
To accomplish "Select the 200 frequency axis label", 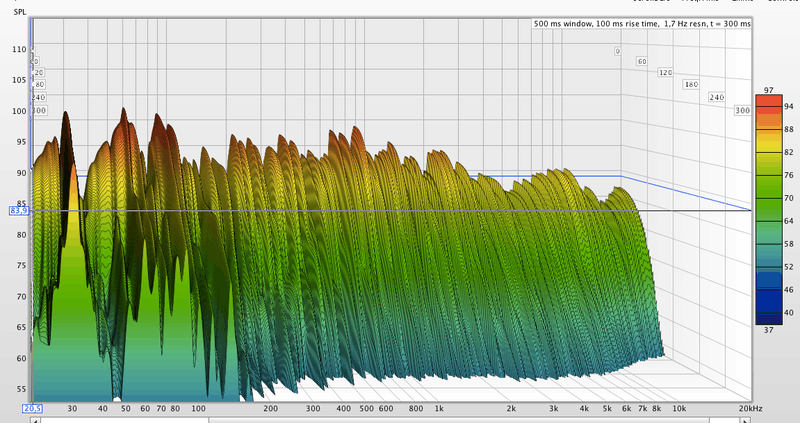I will click(x=270, y=408).
